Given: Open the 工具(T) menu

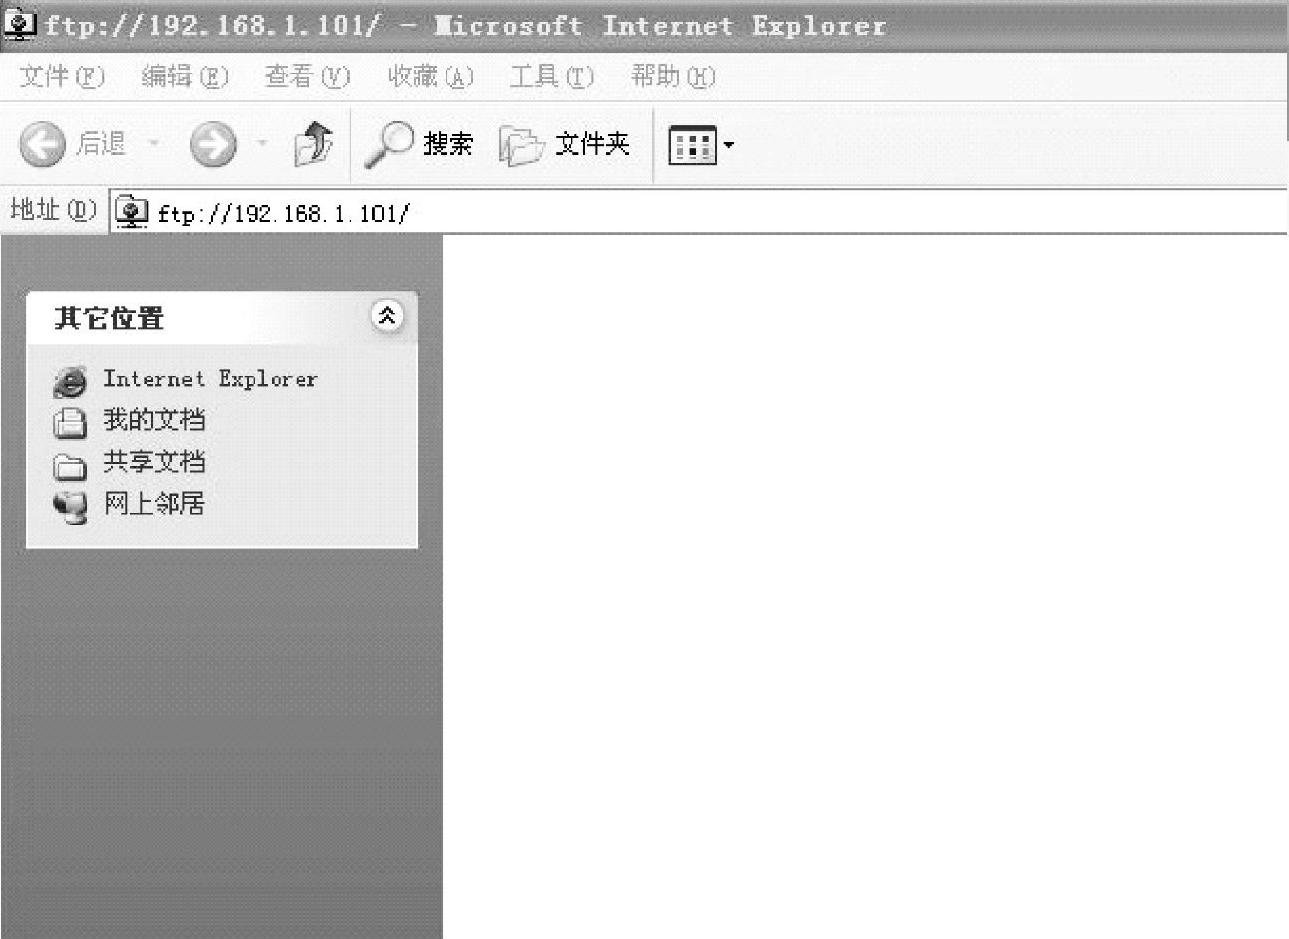Looking at the screenshot, I should pos(552,77).
